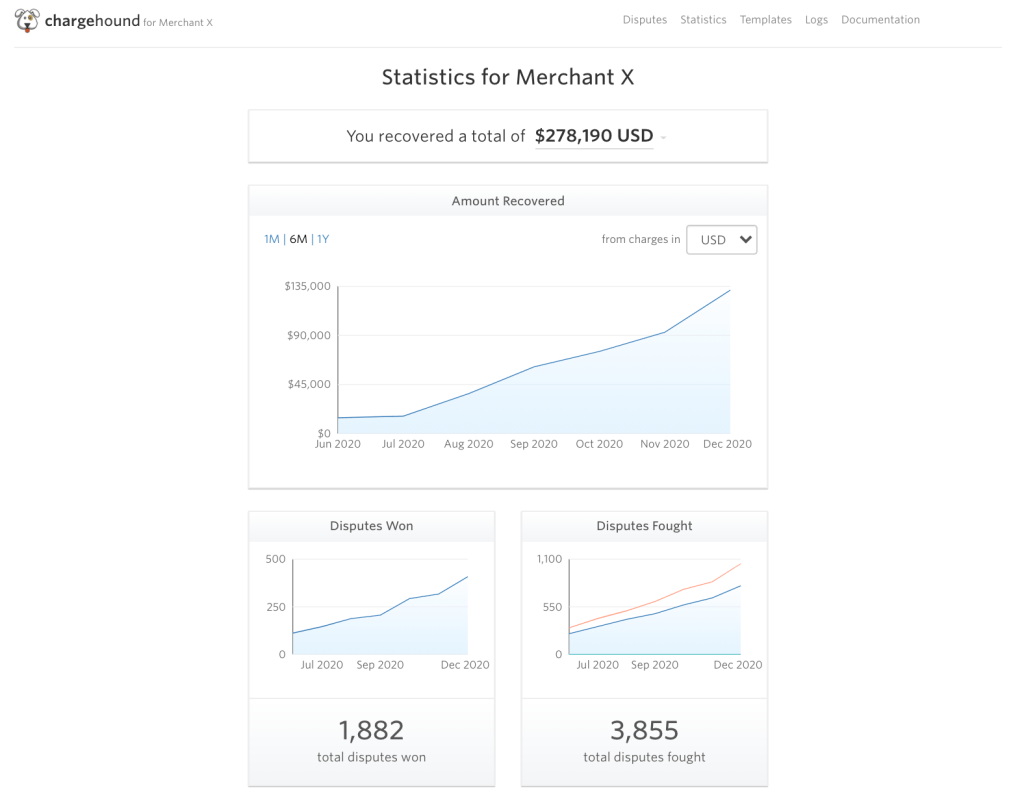The height and width of the screenshot is (803, 1024).
Task: Click the chargehound brand name text
Action: pyautogui.click(x=92, y=21)
